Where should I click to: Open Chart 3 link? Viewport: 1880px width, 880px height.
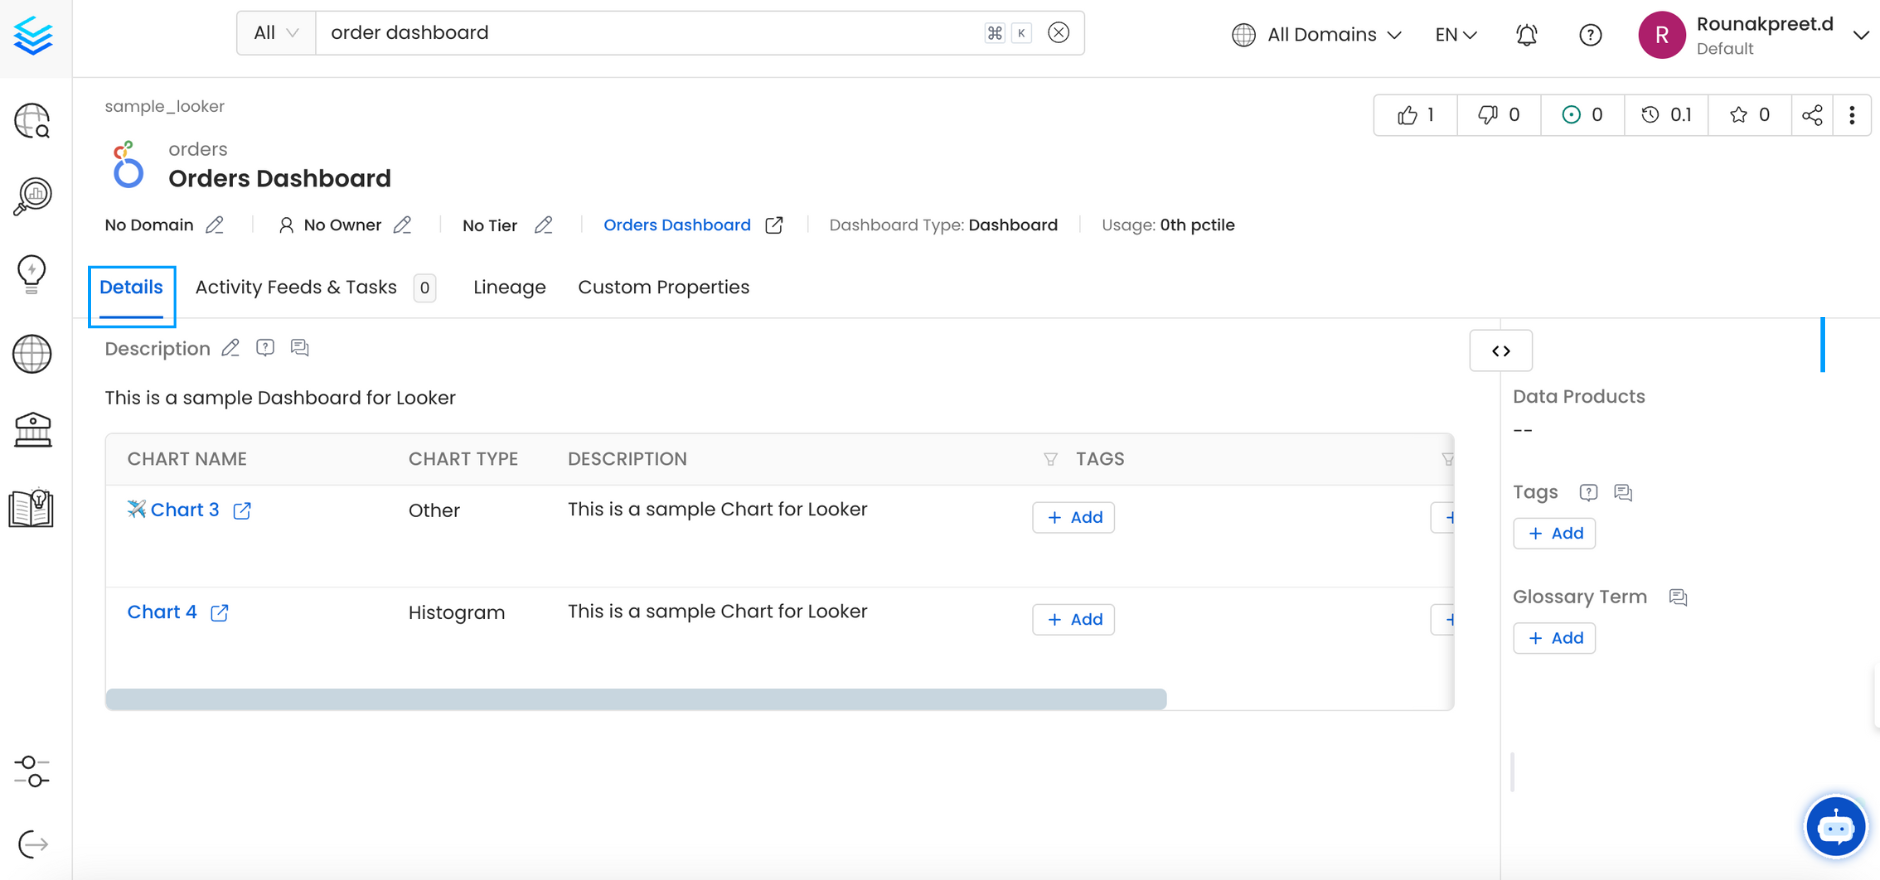click(184, 510)
